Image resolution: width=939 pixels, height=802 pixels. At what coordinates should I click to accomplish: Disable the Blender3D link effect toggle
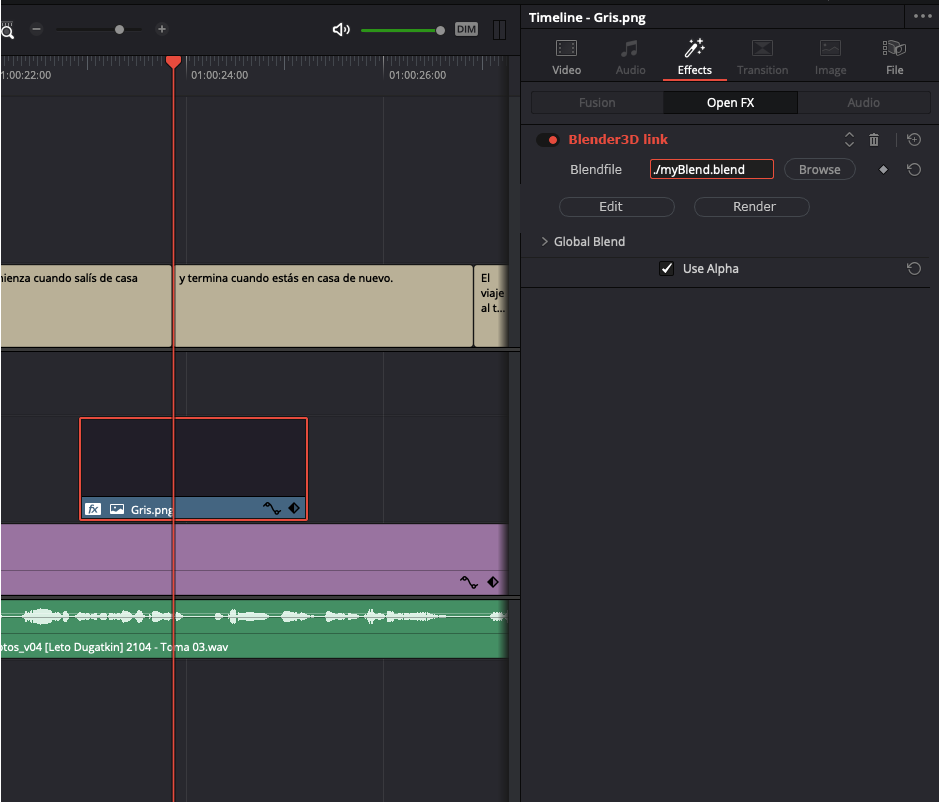coord(547,140)
